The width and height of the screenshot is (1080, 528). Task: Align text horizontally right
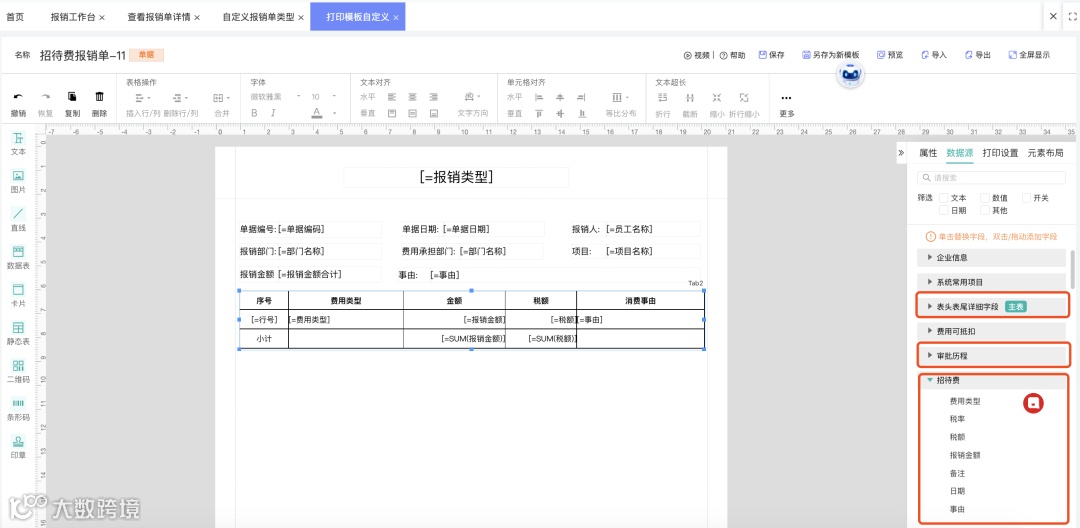(x=433, y=97)
